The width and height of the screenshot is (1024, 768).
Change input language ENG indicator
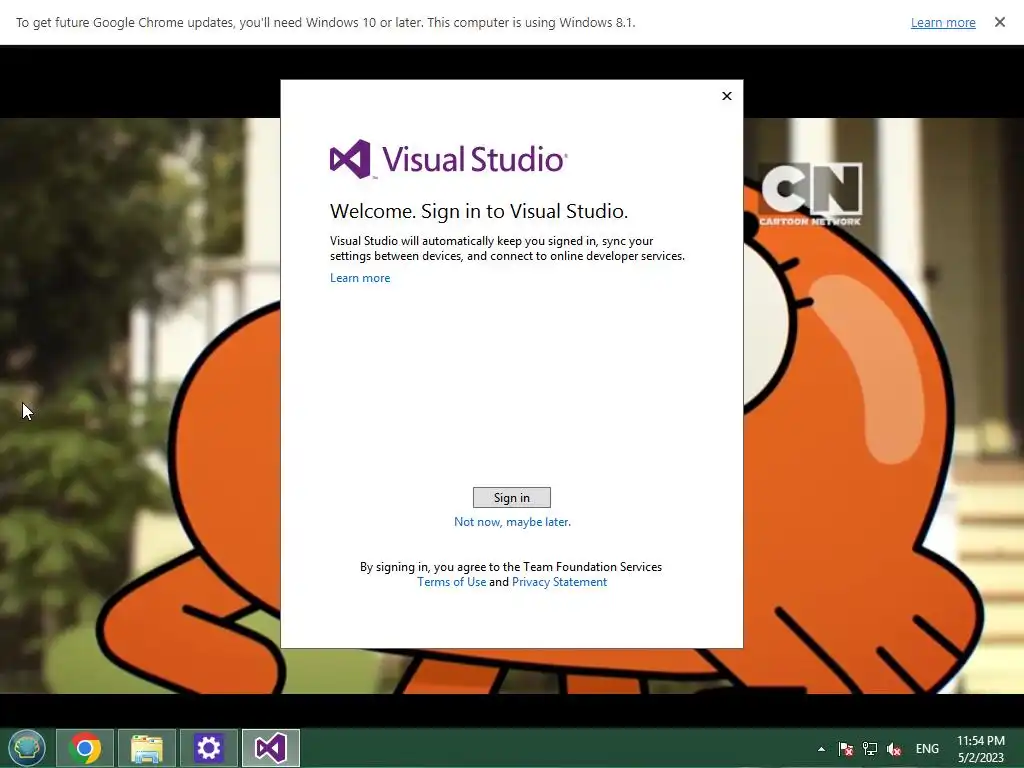pyautogui.click(x=927, y=749)
